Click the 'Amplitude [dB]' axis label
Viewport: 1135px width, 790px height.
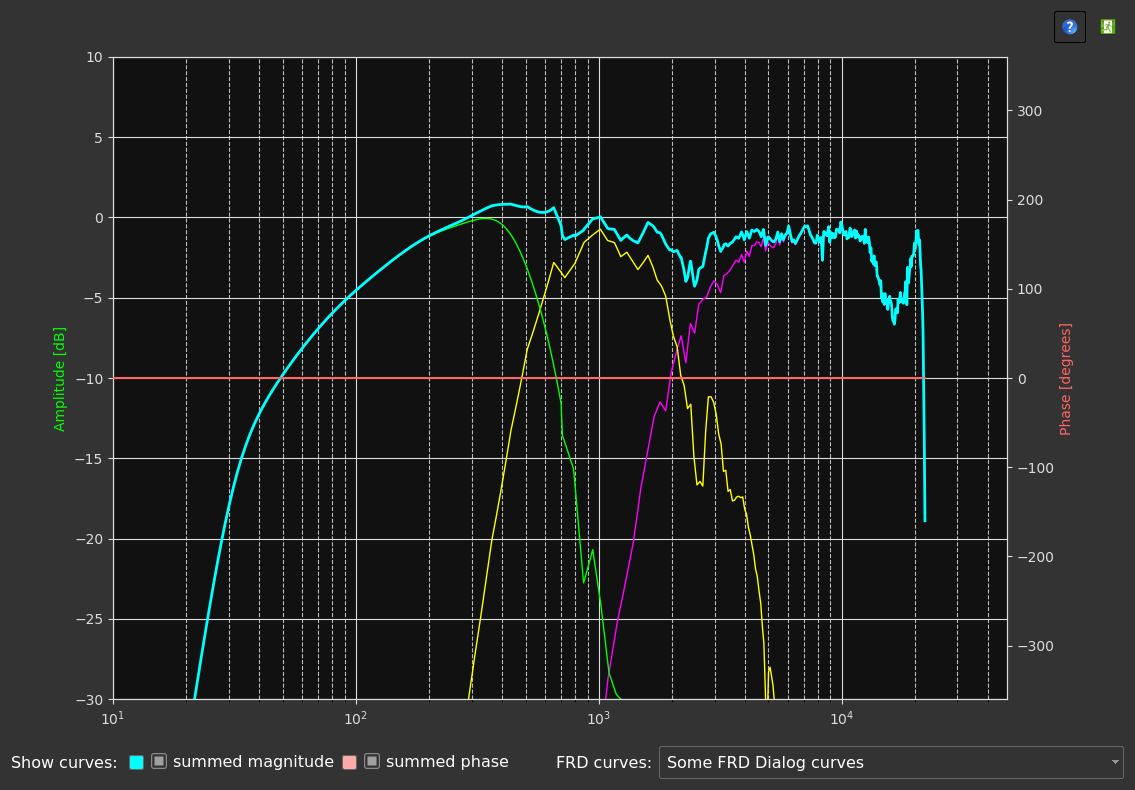coord(59,379)
